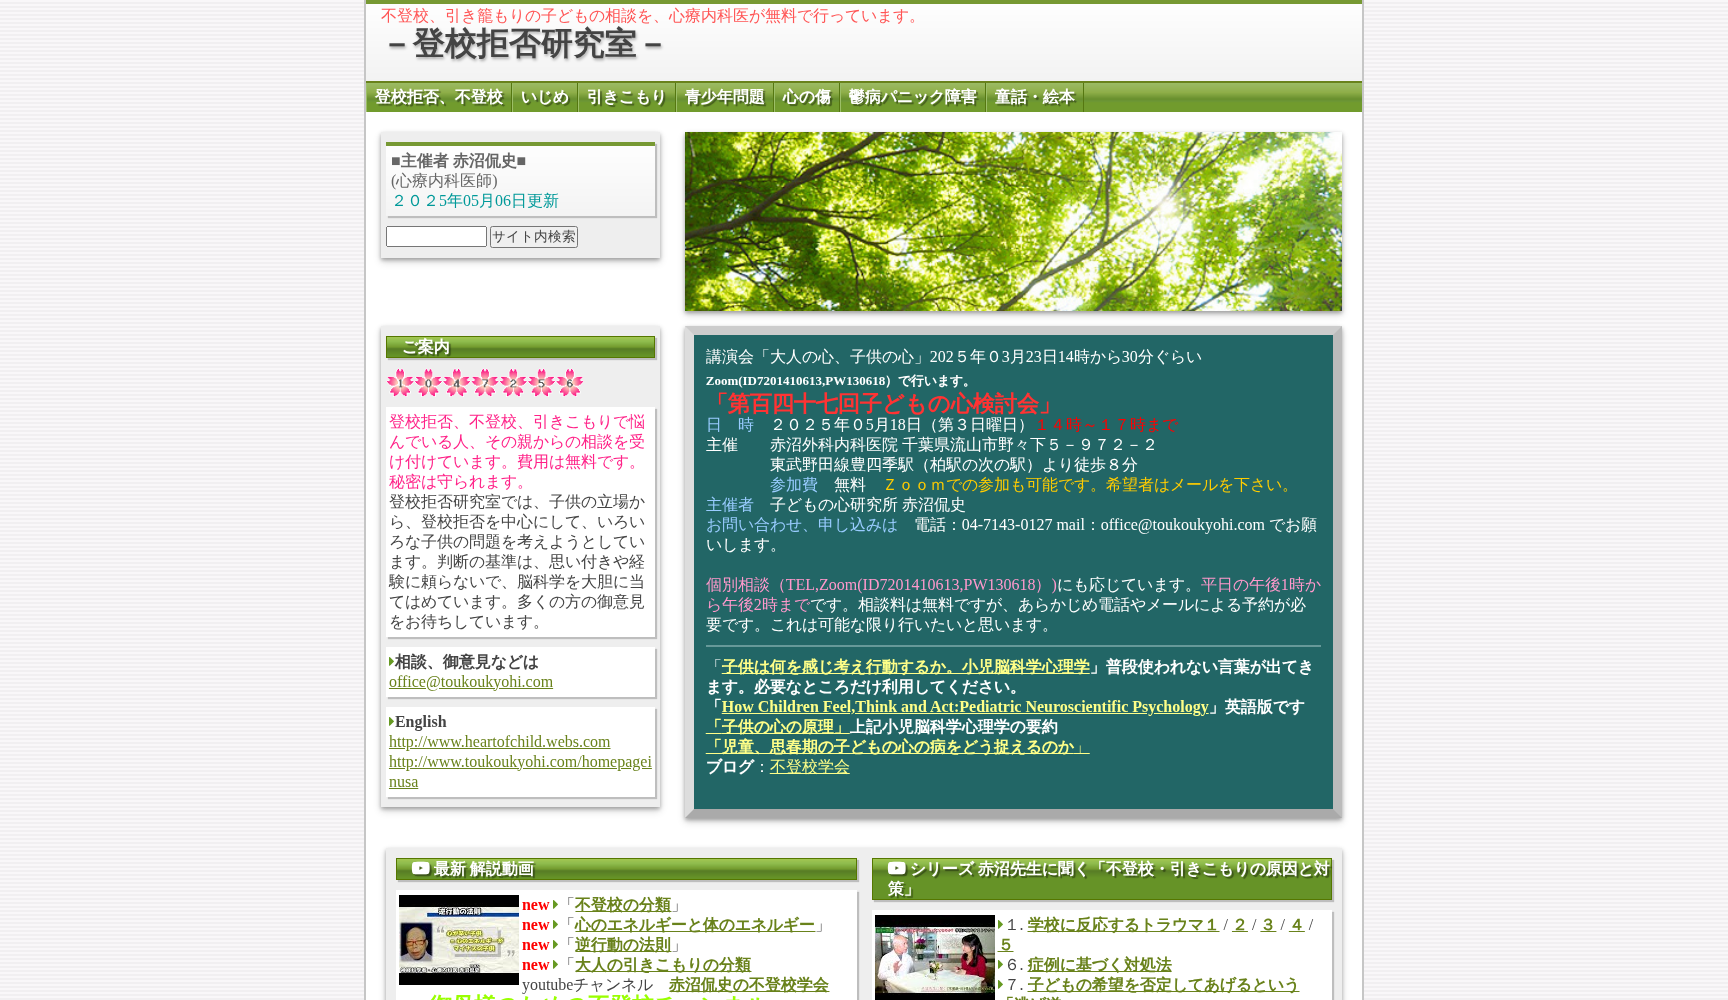The image size is (1728, 1000).
Task: Click the sakura flower visitor counter
Action: coord(483,382)
